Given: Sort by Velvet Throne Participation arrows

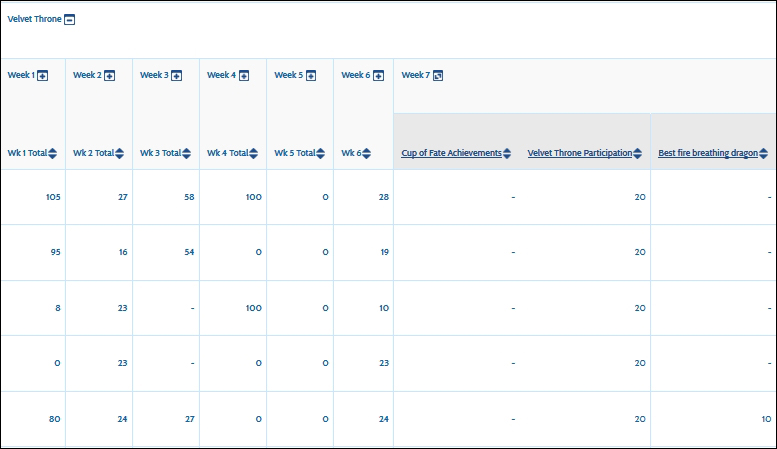Looking at the screenshot, I should point(638,154).
